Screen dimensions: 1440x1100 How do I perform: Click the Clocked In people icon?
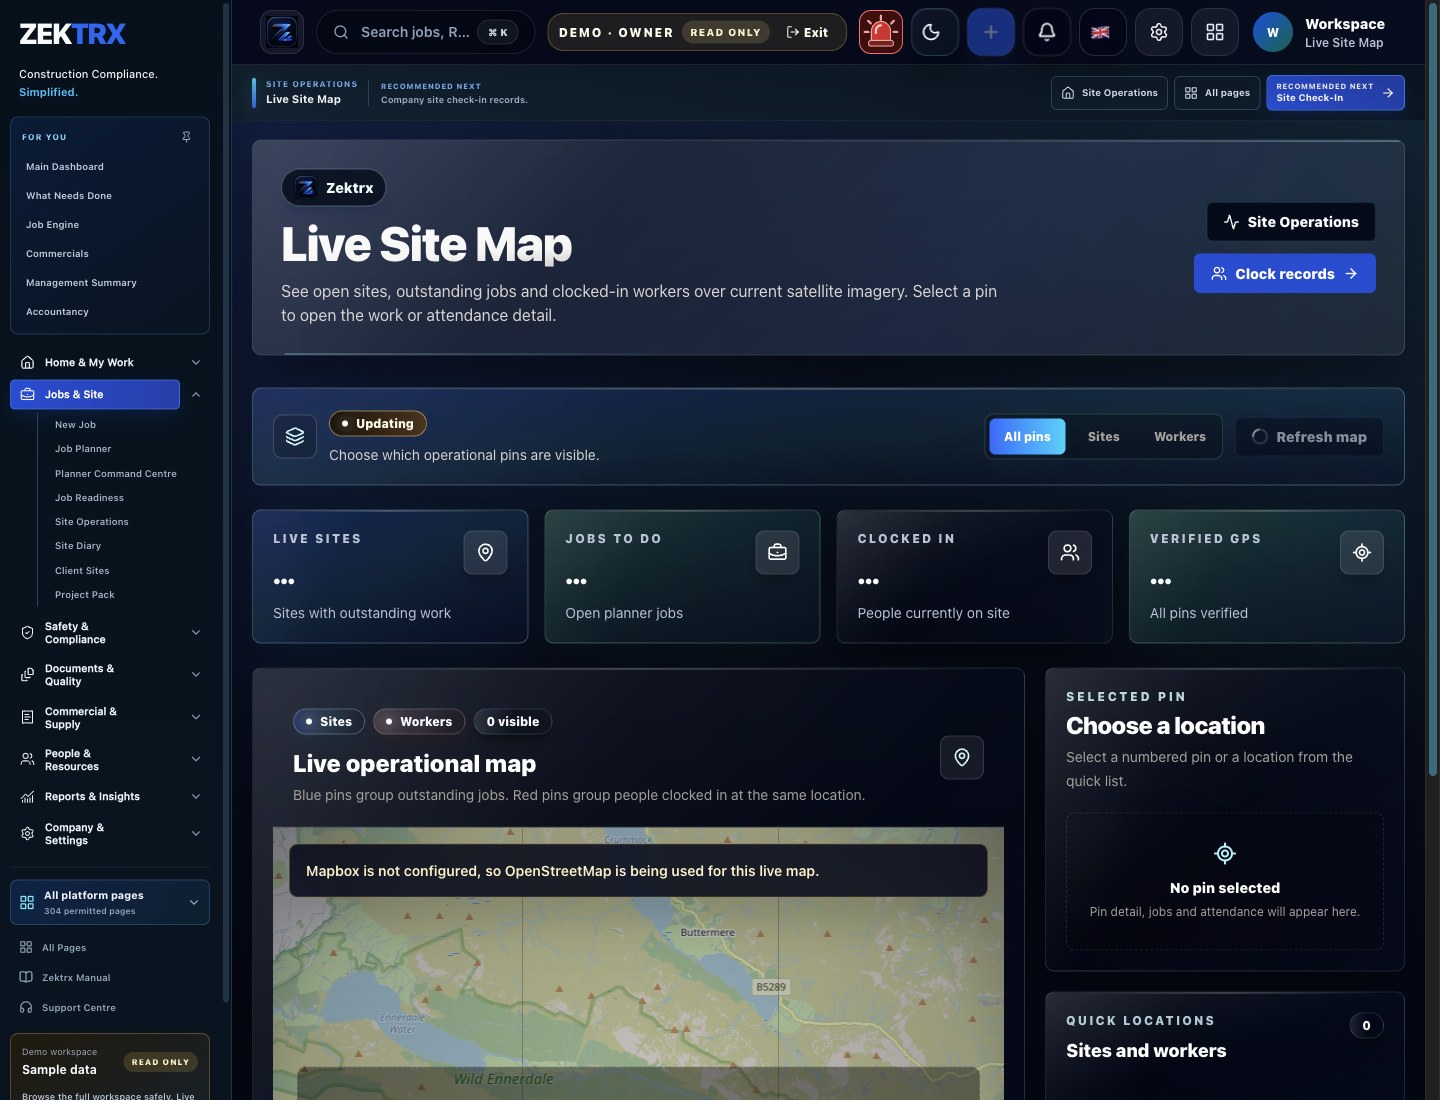[x=1069, y=552]
